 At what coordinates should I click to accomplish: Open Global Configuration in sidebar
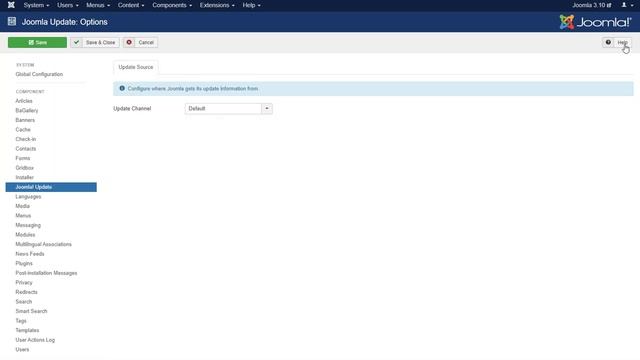click(x=39, y=74)
